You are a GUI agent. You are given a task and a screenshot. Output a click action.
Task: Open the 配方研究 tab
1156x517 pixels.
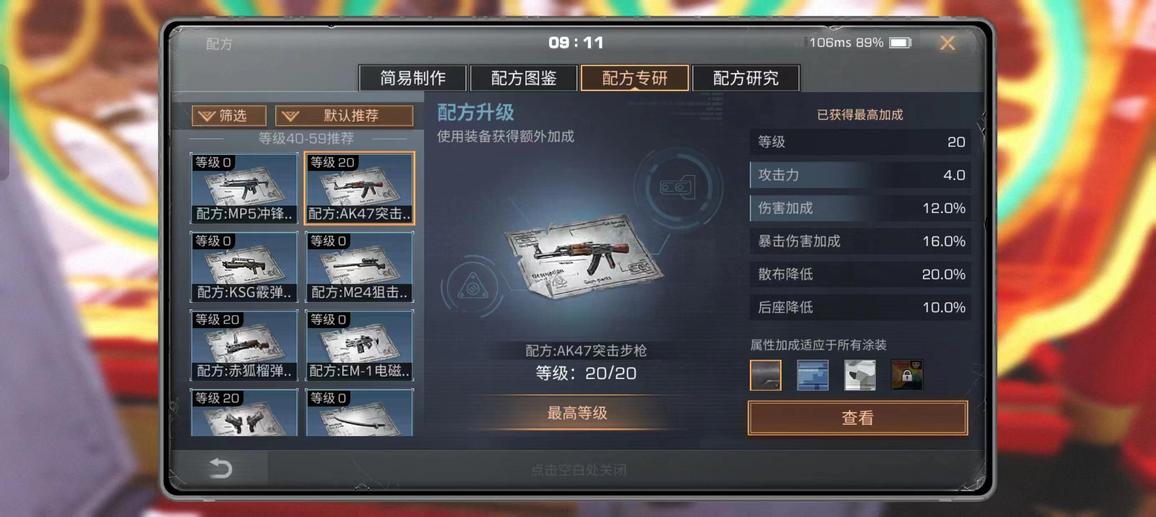745,78
